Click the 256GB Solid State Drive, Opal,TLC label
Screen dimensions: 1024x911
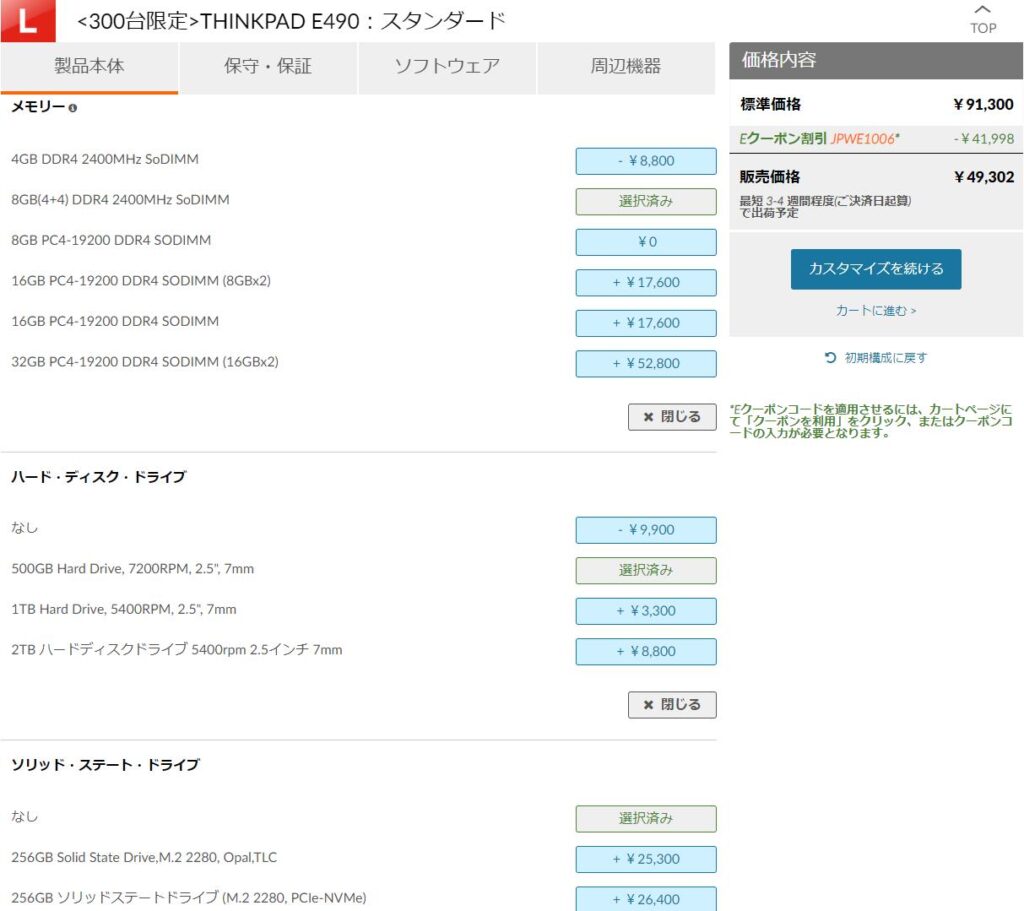click(x=144, y=857)
